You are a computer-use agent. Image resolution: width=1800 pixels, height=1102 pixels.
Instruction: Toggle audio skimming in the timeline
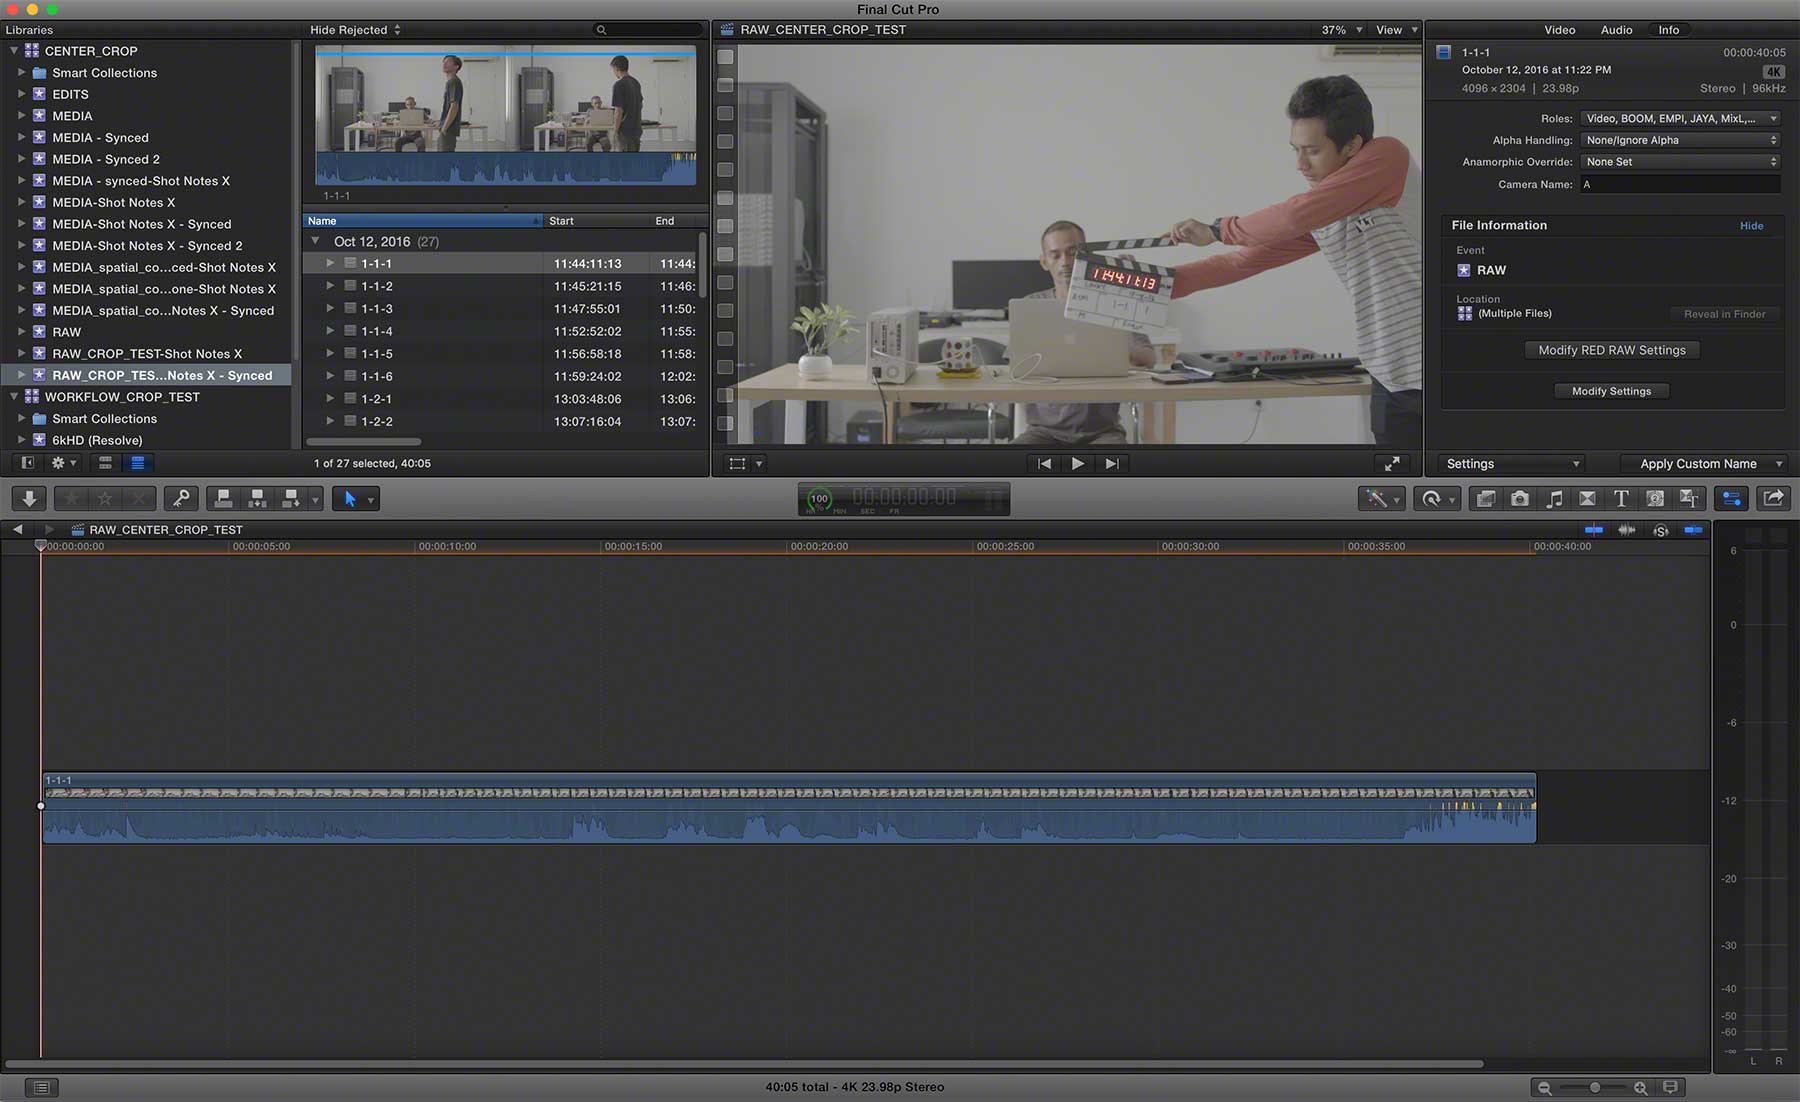[1627, 530]
